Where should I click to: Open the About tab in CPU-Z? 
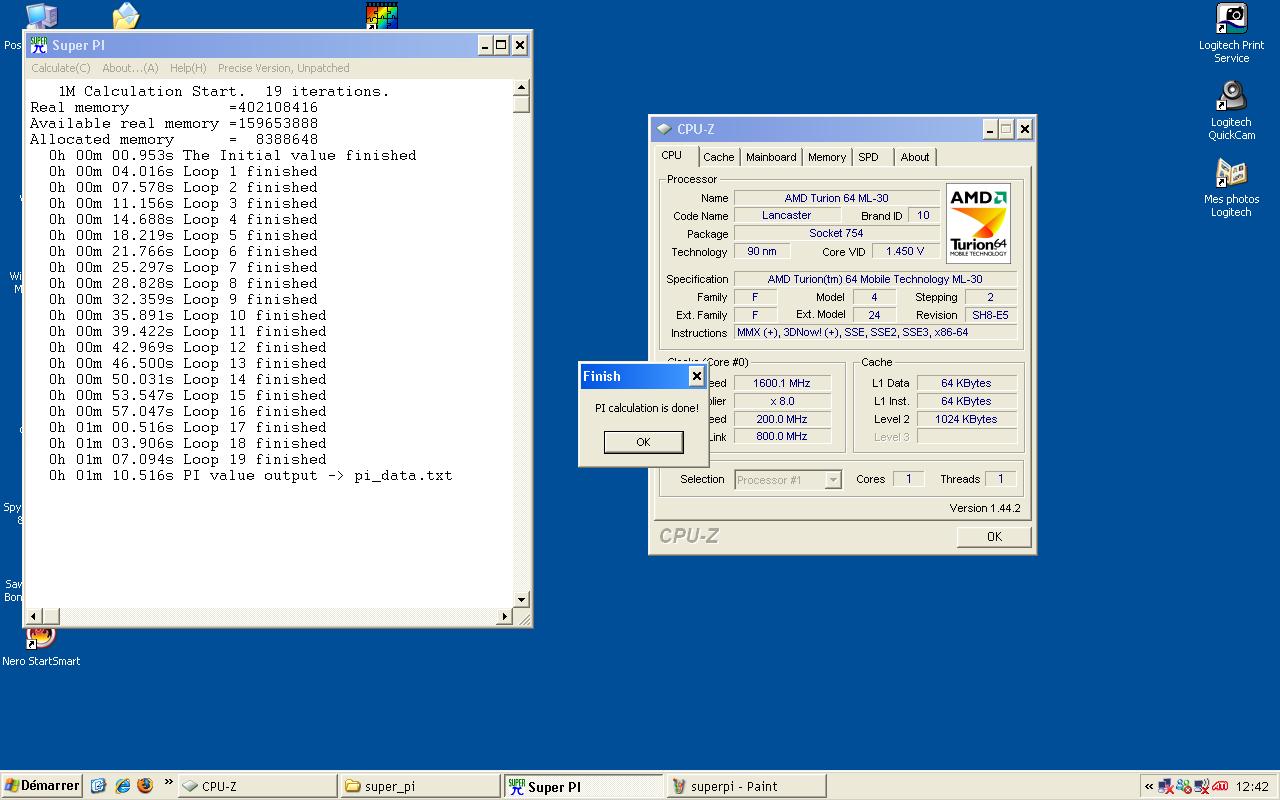[x=914, y=157]
